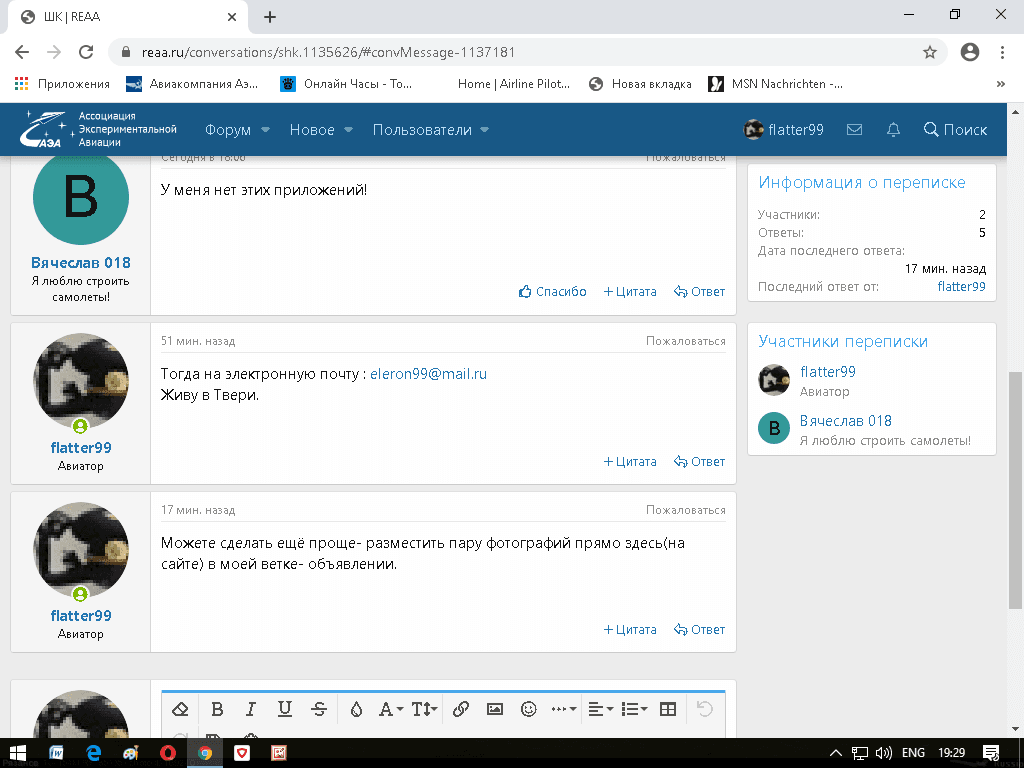Insert a table using table icon
The height and width of the screenshot is (768, 1024).
pyautogui.click(x=668, y=709)
